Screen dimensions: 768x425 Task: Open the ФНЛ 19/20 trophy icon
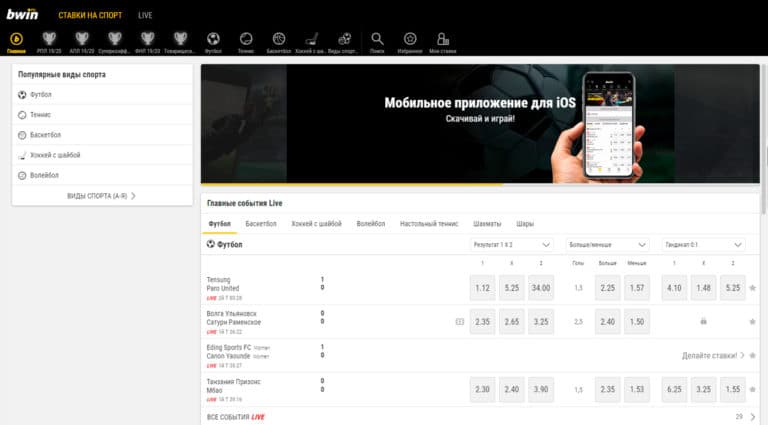(x=147, y=43)
